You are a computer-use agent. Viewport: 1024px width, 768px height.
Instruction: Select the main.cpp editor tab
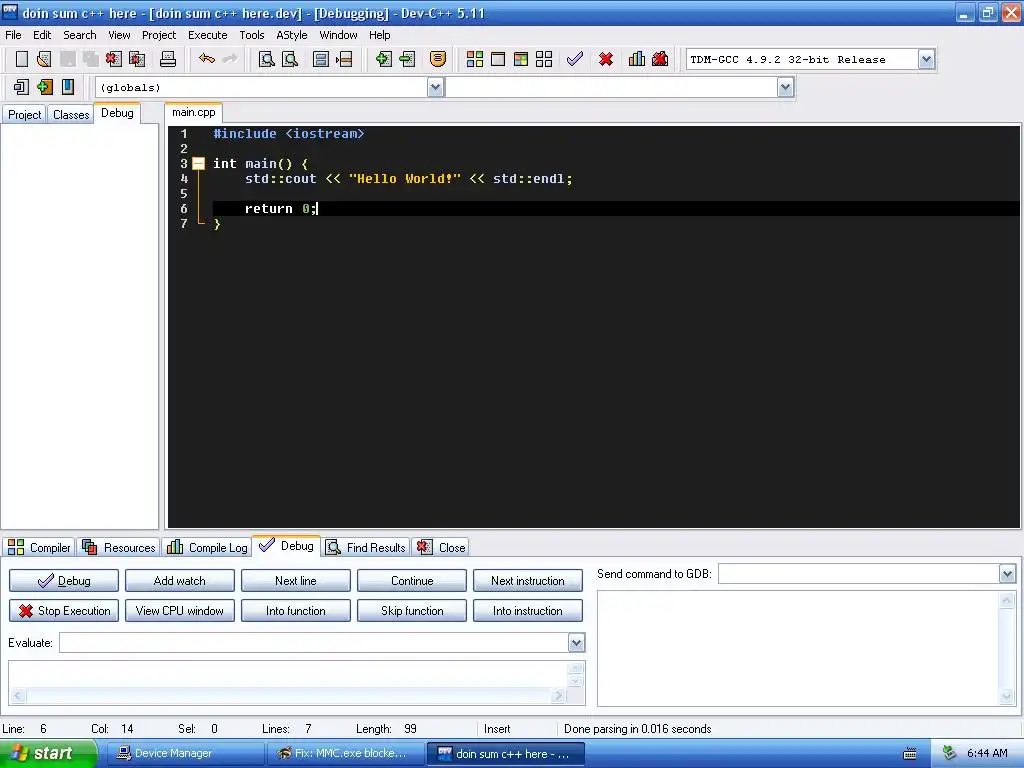click(x=193, y=112)
